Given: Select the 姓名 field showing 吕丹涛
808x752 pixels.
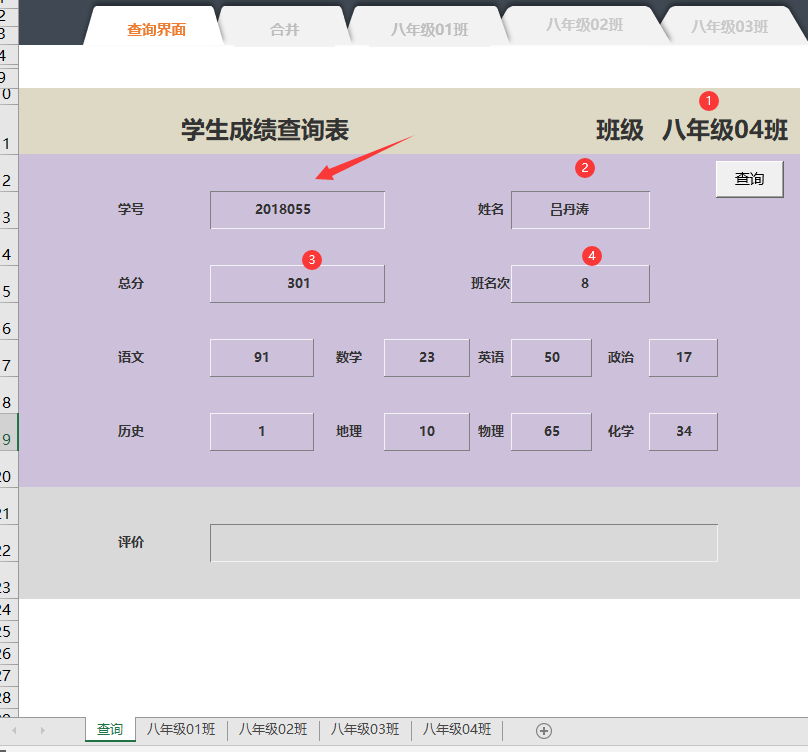Looking at the screenshot, I should click(580, 210).
